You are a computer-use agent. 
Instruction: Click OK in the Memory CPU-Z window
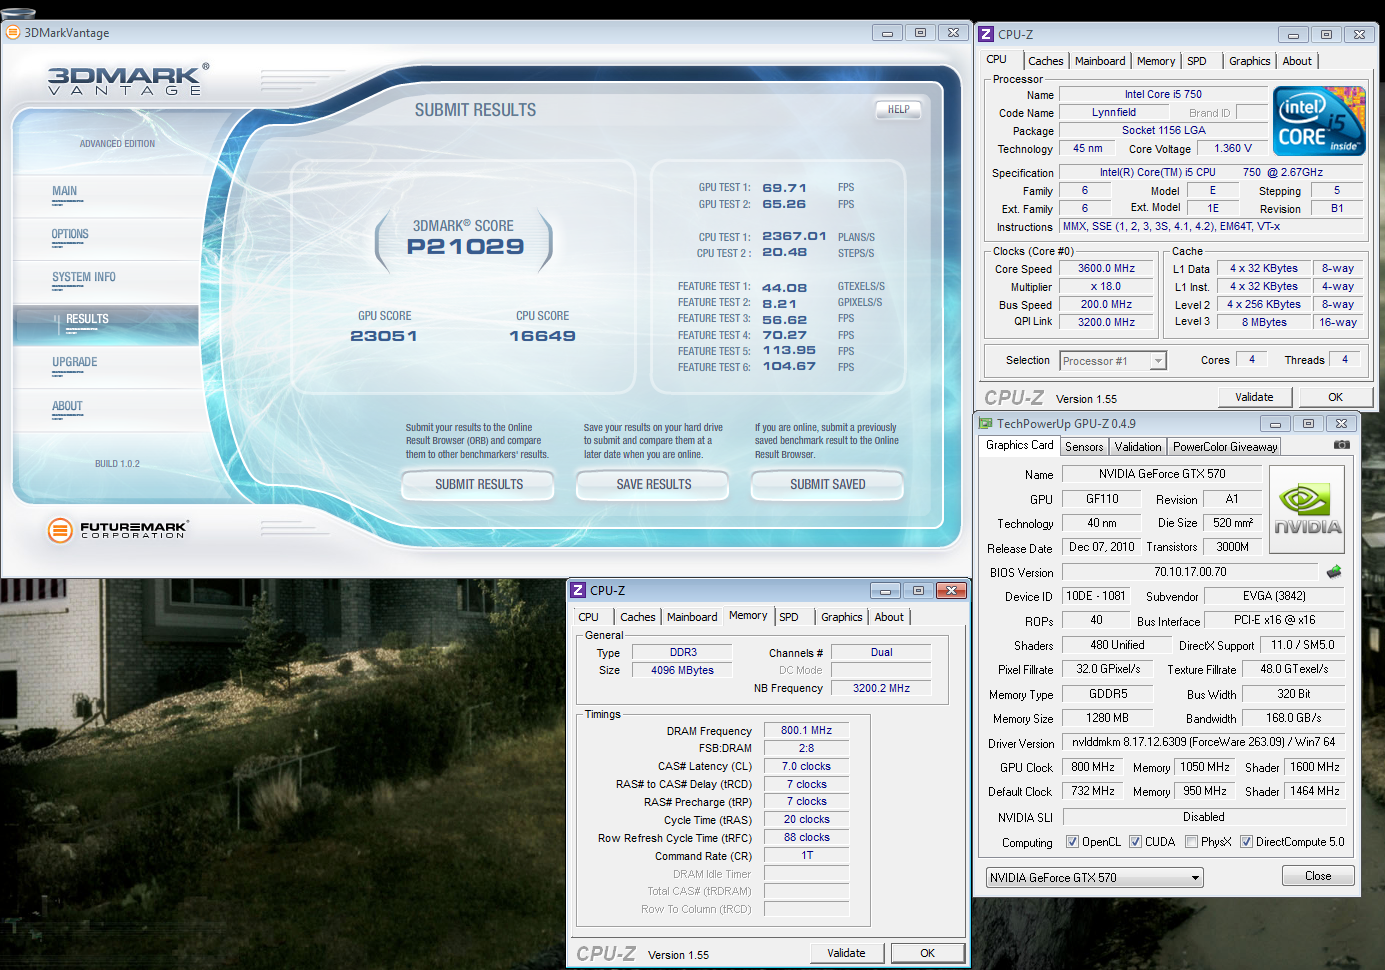[x=927, y=953]
